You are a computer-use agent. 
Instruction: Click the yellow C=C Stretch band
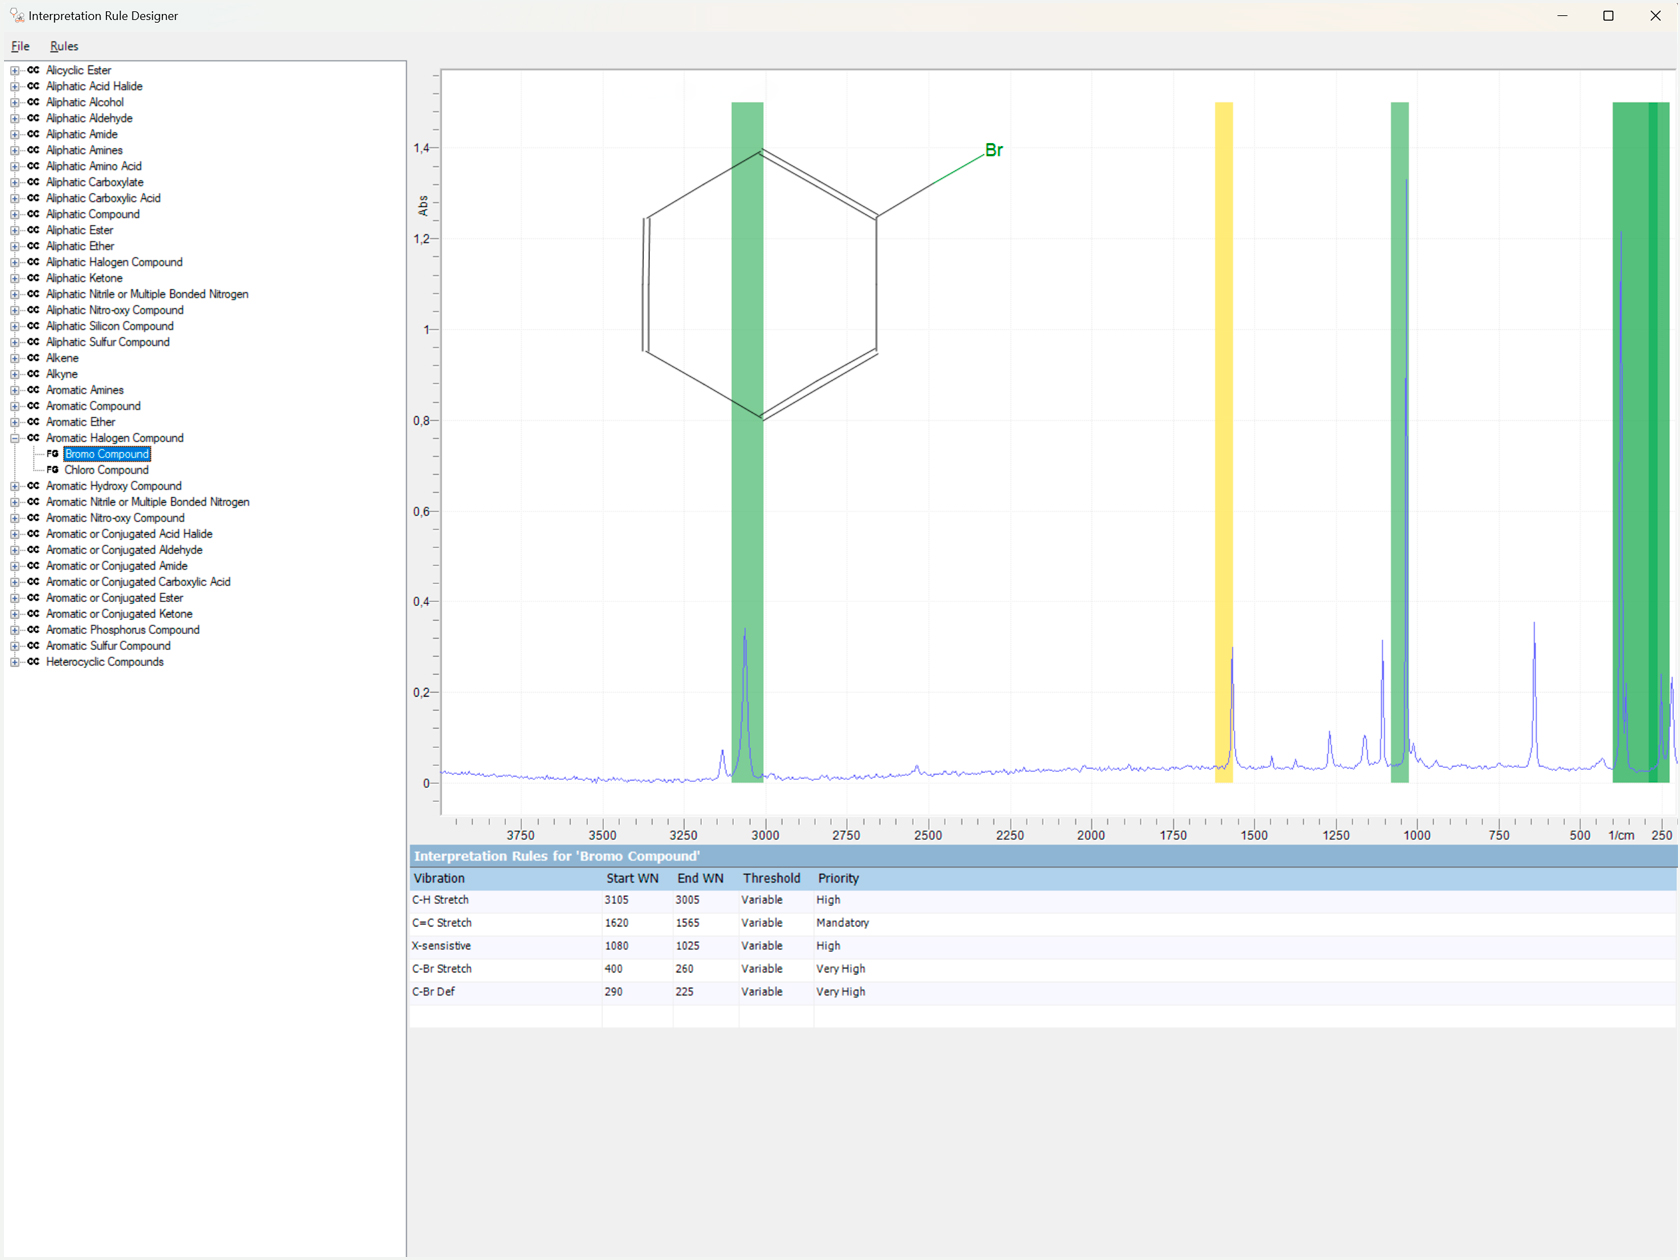click(1223, 400)
